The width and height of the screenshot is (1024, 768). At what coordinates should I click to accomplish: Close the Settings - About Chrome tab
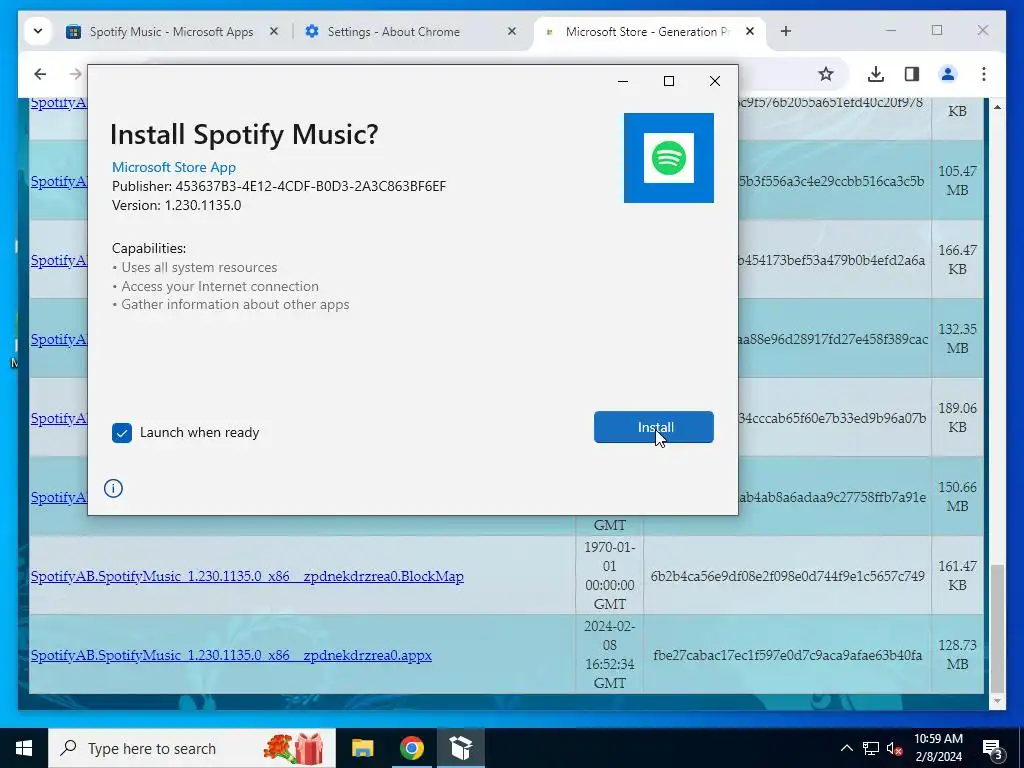[x=512, y=31]
